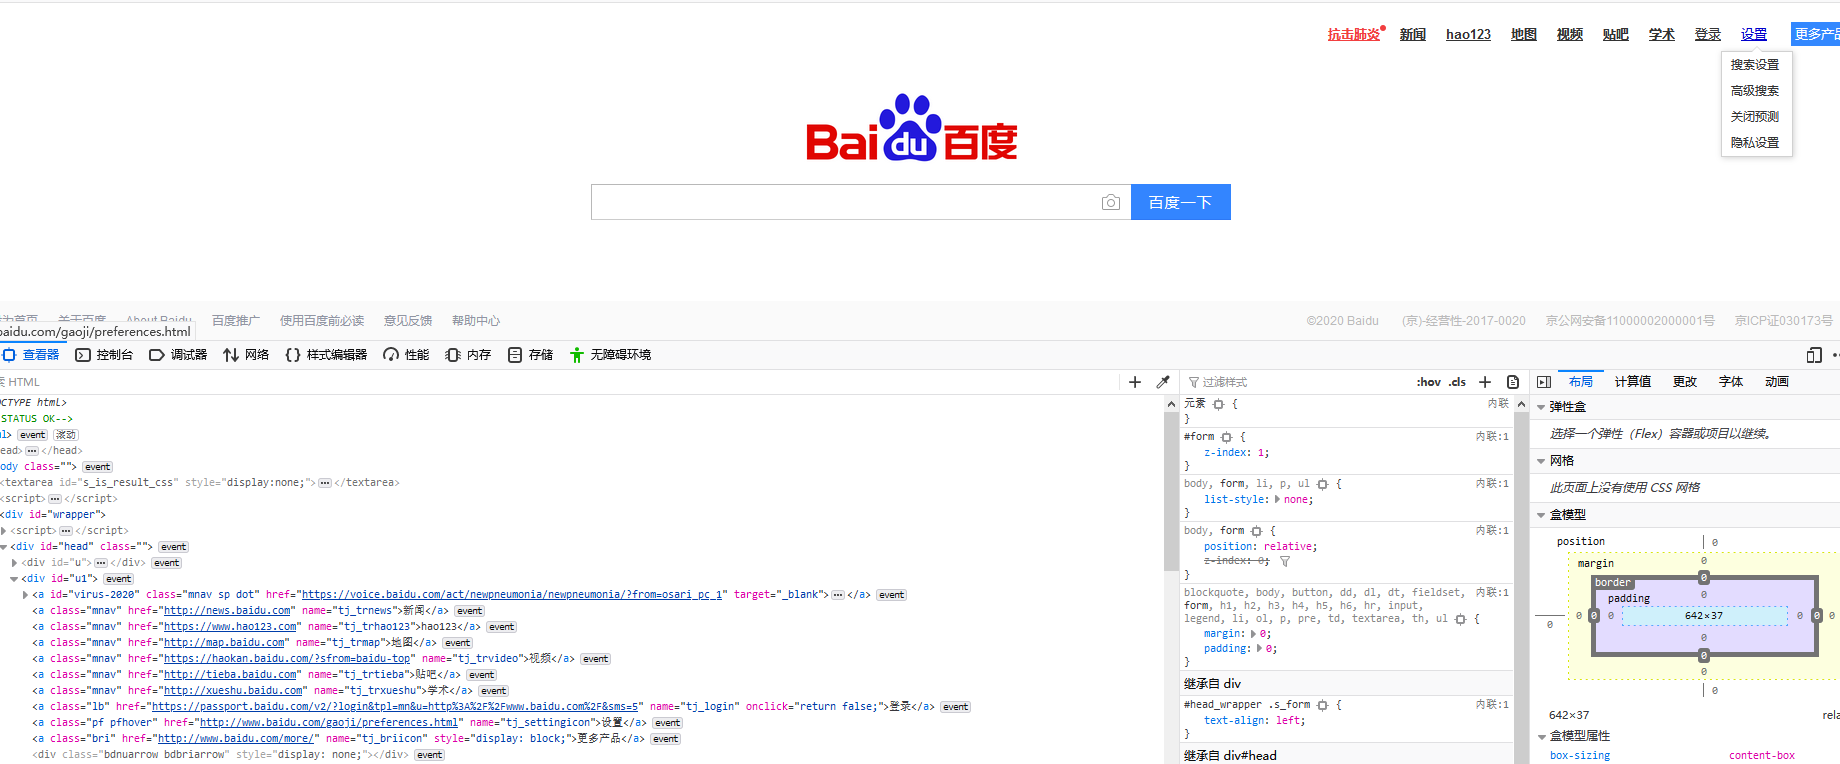Collapse the div id="head" tree node
Viewport: 1840px width, 764px height.
point(4,547)
